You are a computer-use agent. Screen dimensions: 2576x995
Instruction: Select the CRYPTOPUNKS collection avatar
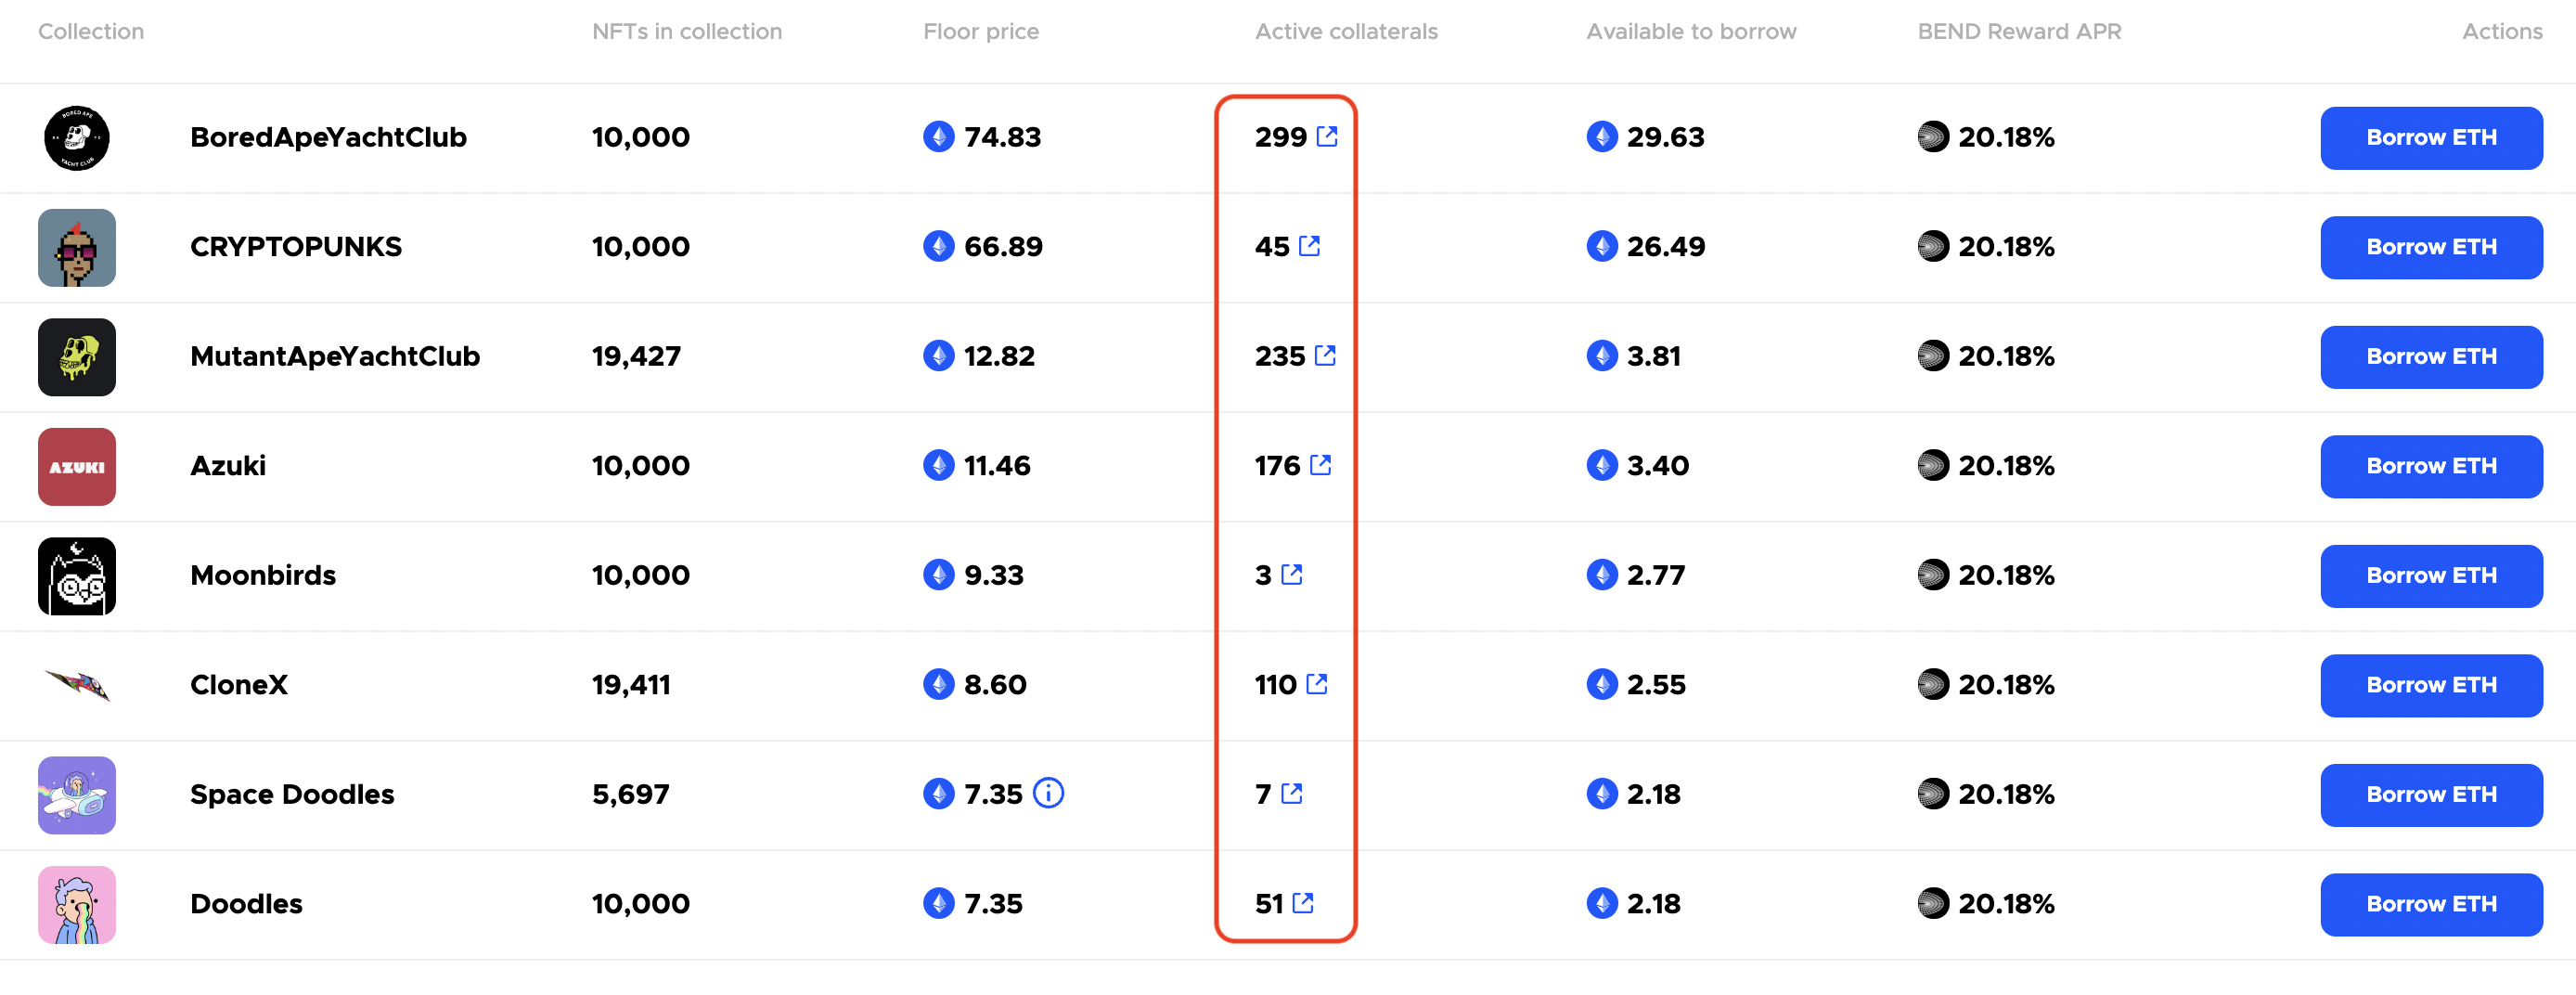click(77, 248)
